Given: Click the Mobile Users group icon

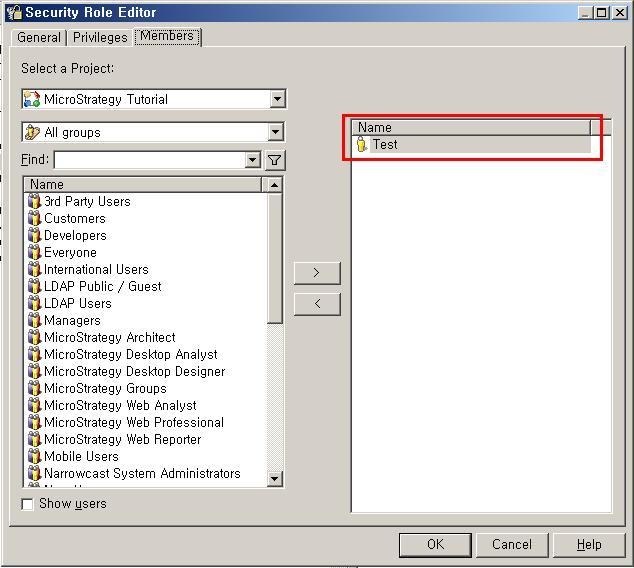Looking at the screenshot, I should [x=34, y=456].
